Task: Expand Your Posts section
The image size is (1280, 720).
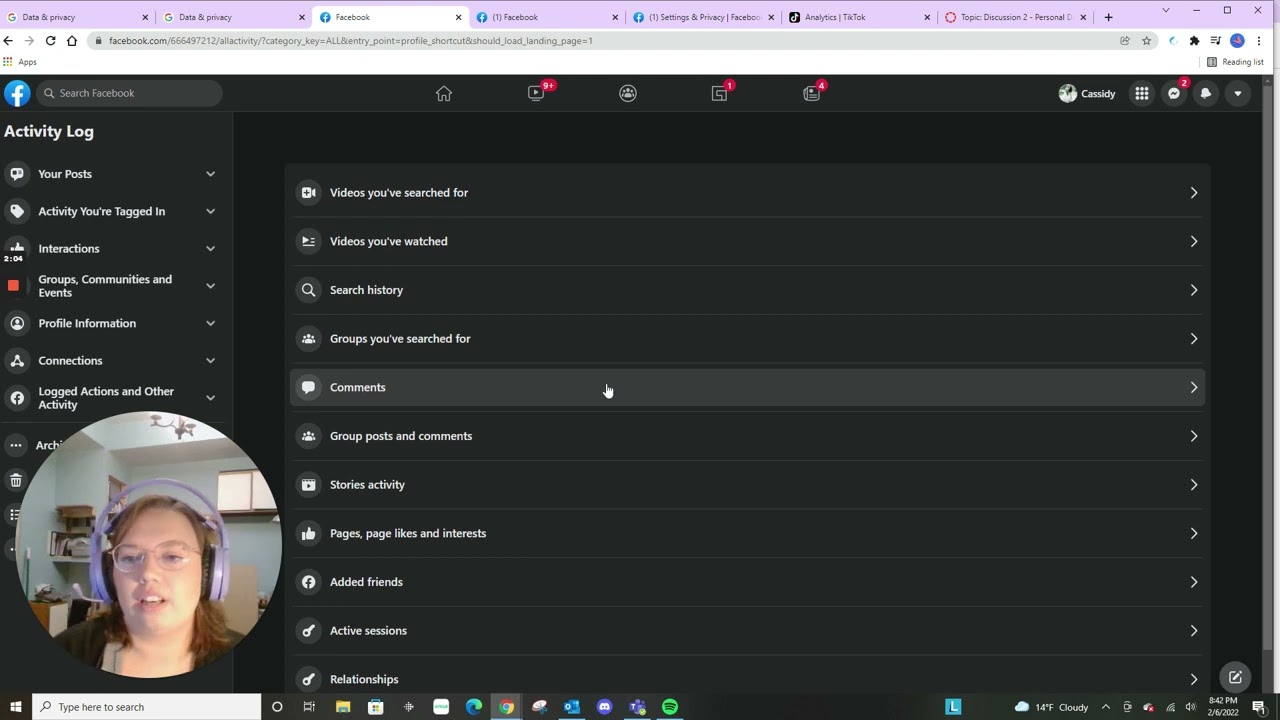Action: coord(114,174)
